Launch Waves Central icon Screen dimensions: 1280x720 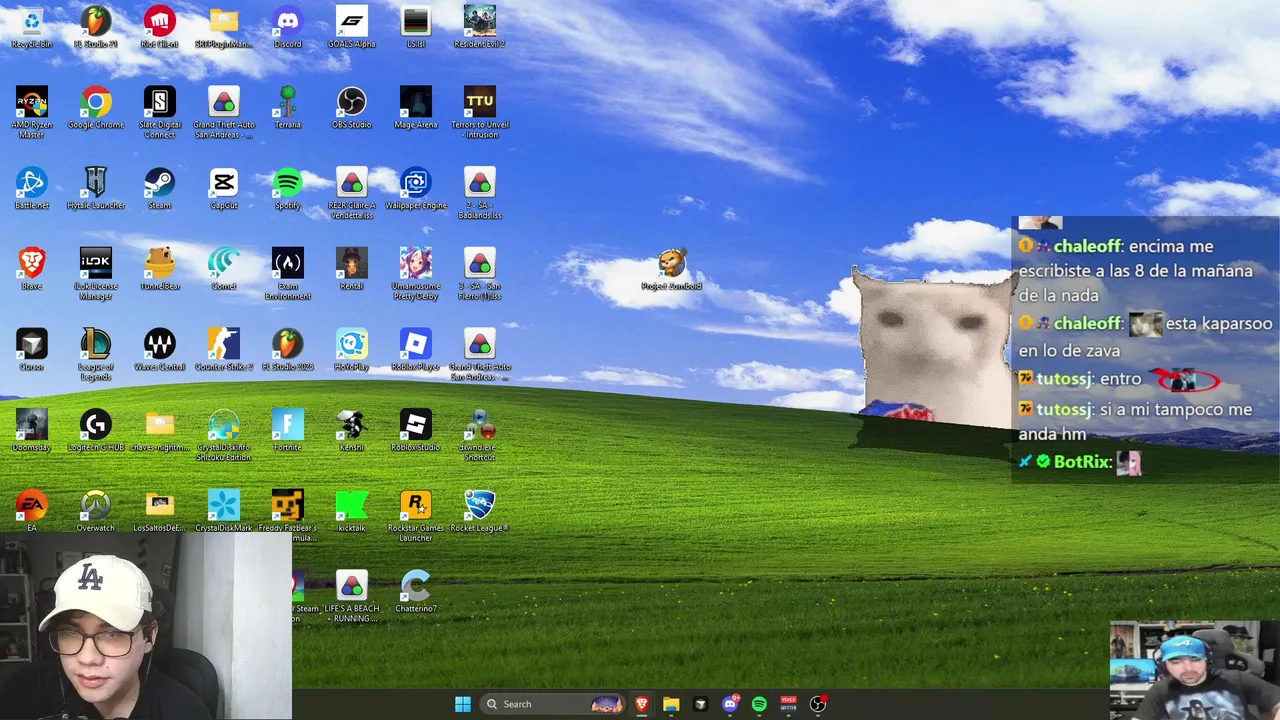(x=160, y=350)
